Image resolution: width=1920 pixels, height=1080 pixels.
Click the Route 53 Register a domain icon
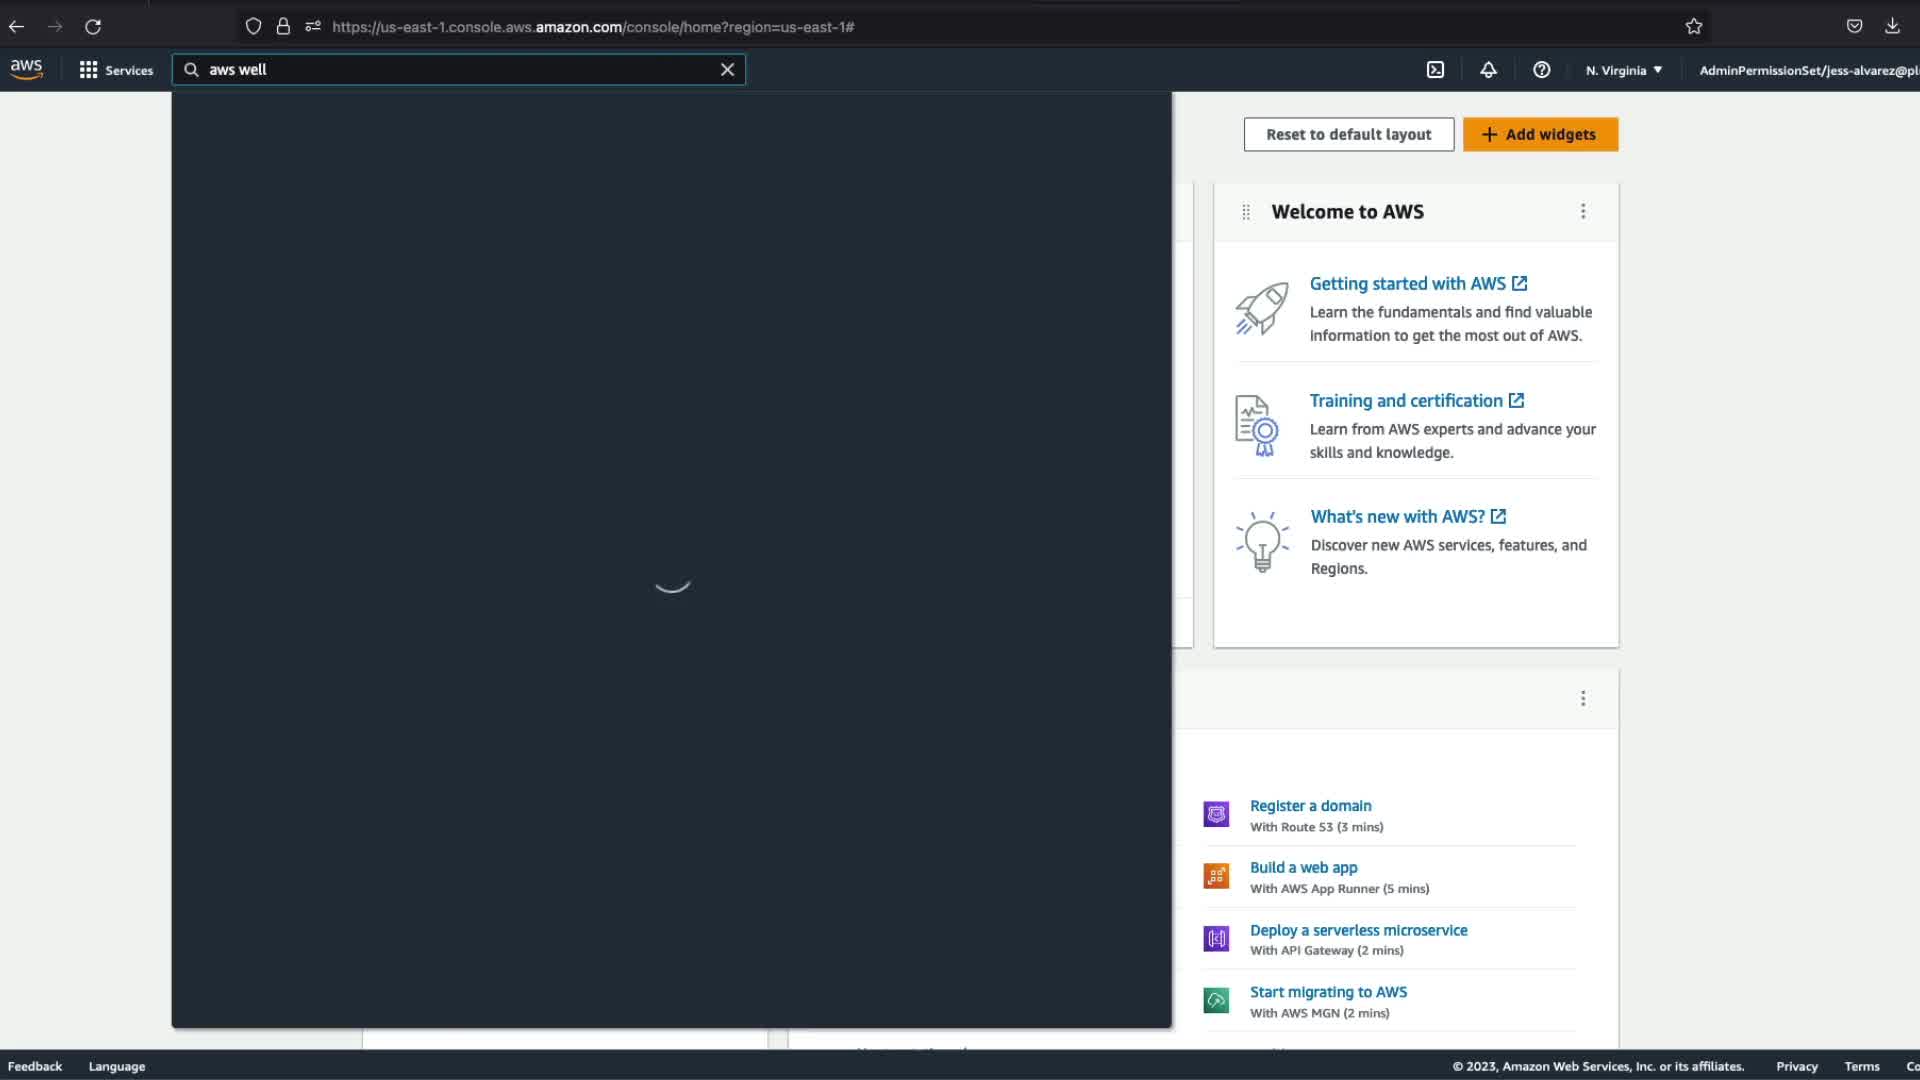coord(1216,815)
